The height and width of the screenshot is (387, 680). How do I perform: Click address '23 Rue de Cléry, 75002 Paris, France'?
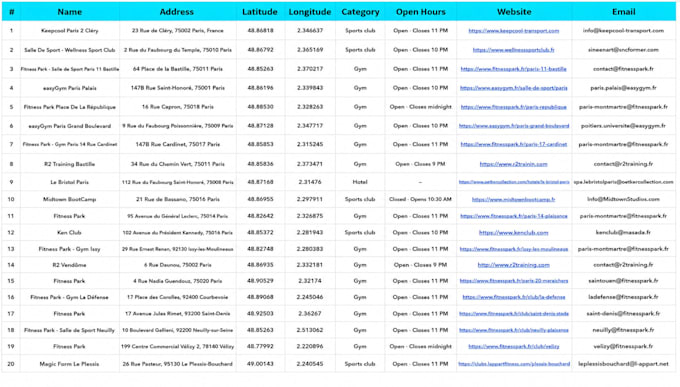point(178,31)
